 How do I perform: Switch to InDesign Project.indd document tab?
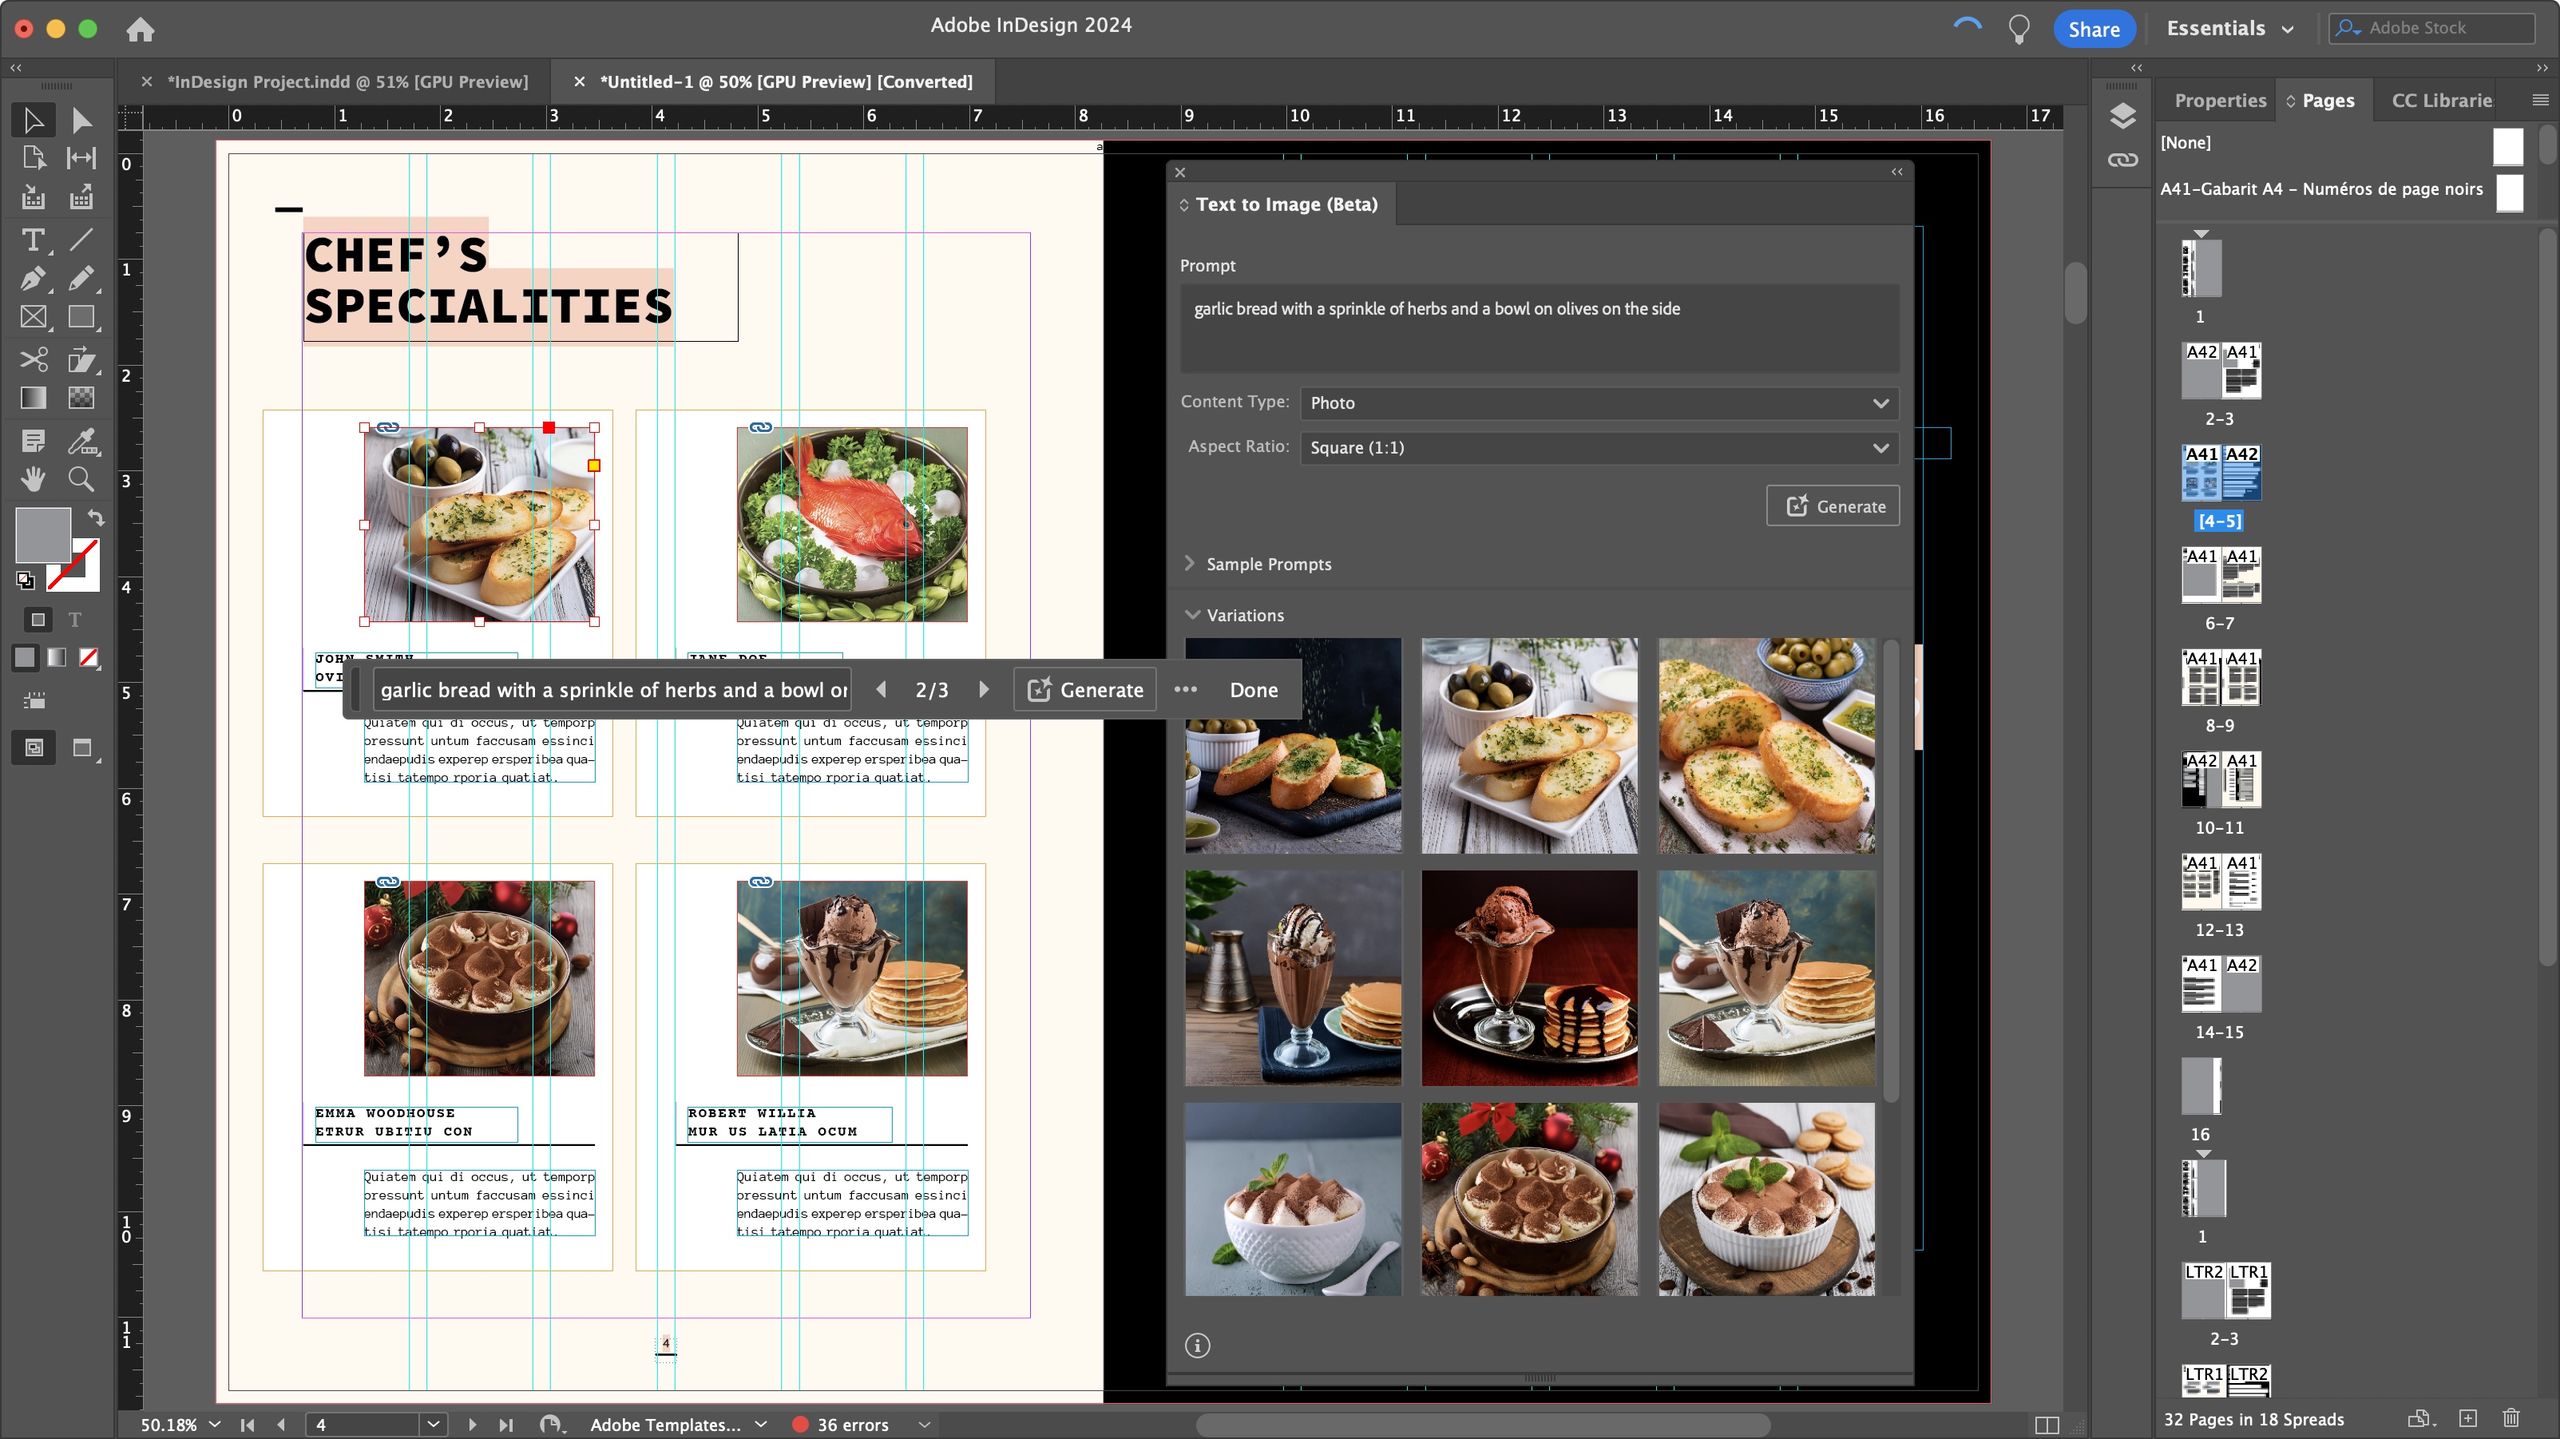tap(347, 82)
